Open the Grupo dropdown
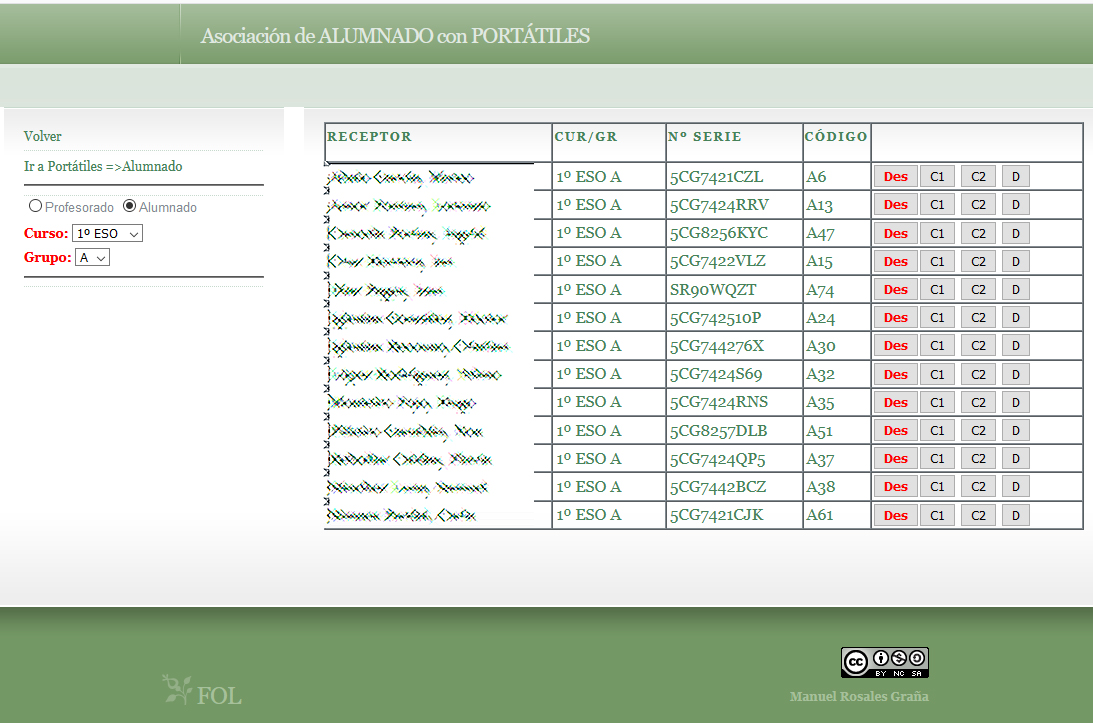The image size is (1093, 723). pos(92,257)
